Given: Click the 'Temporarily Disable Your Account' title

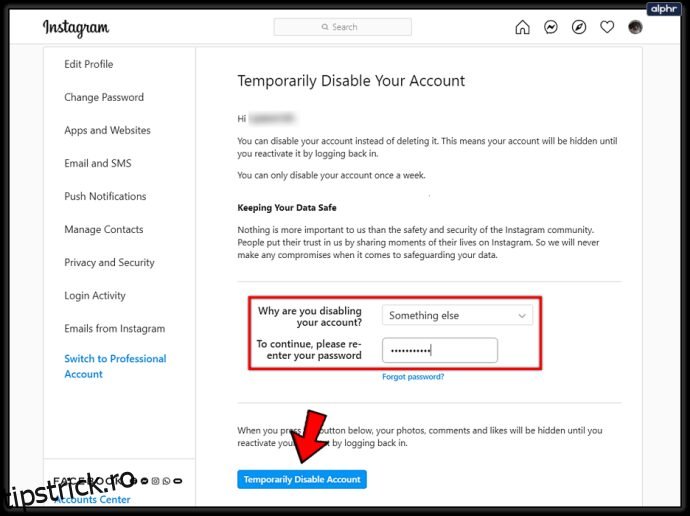Looking at the screenshot, I should click(351, 81).
